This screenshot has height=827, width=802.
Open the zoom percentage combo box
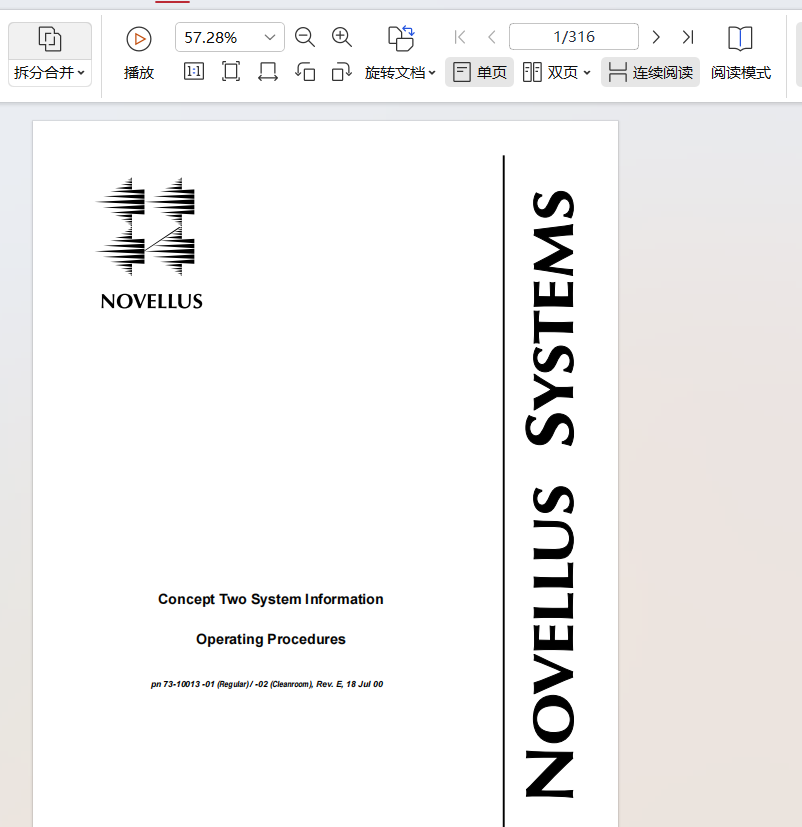point(270,37)
